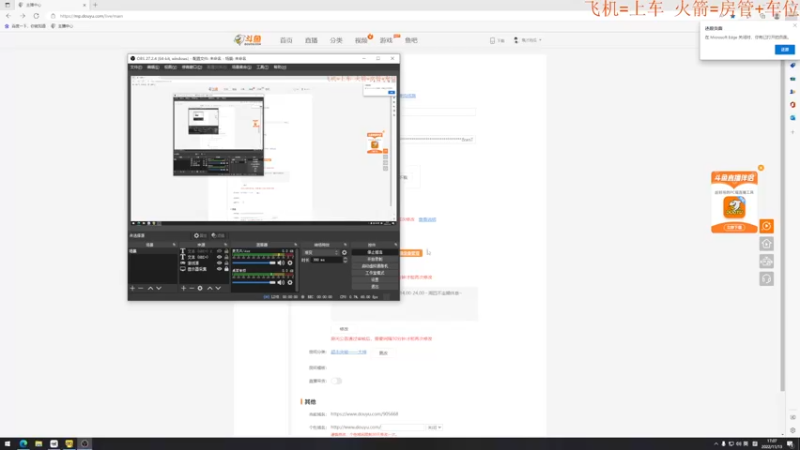The image size is (800, 450).
Task: Click the scene transitions dock pop-out icon
Action: click(345, 245)
